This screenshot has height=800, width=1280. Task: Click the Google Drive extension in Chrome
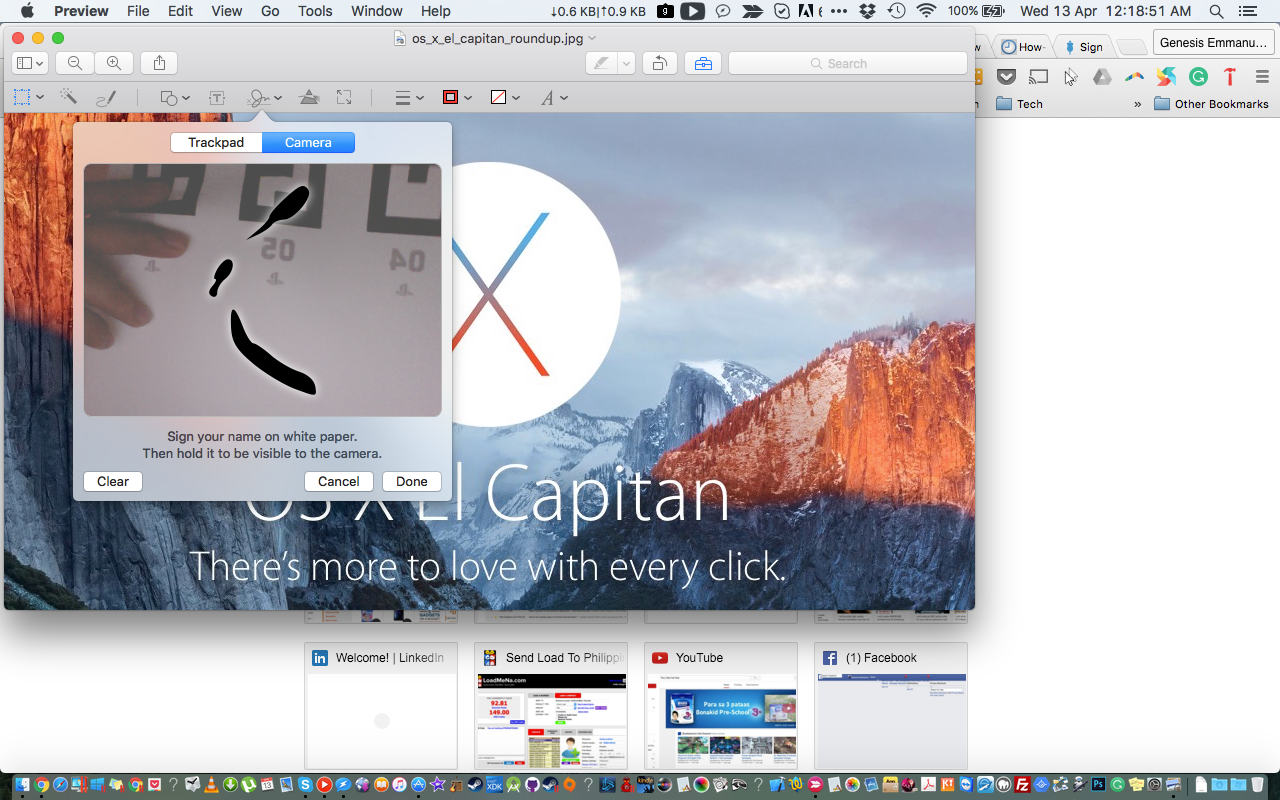(x=1102, y=77)
